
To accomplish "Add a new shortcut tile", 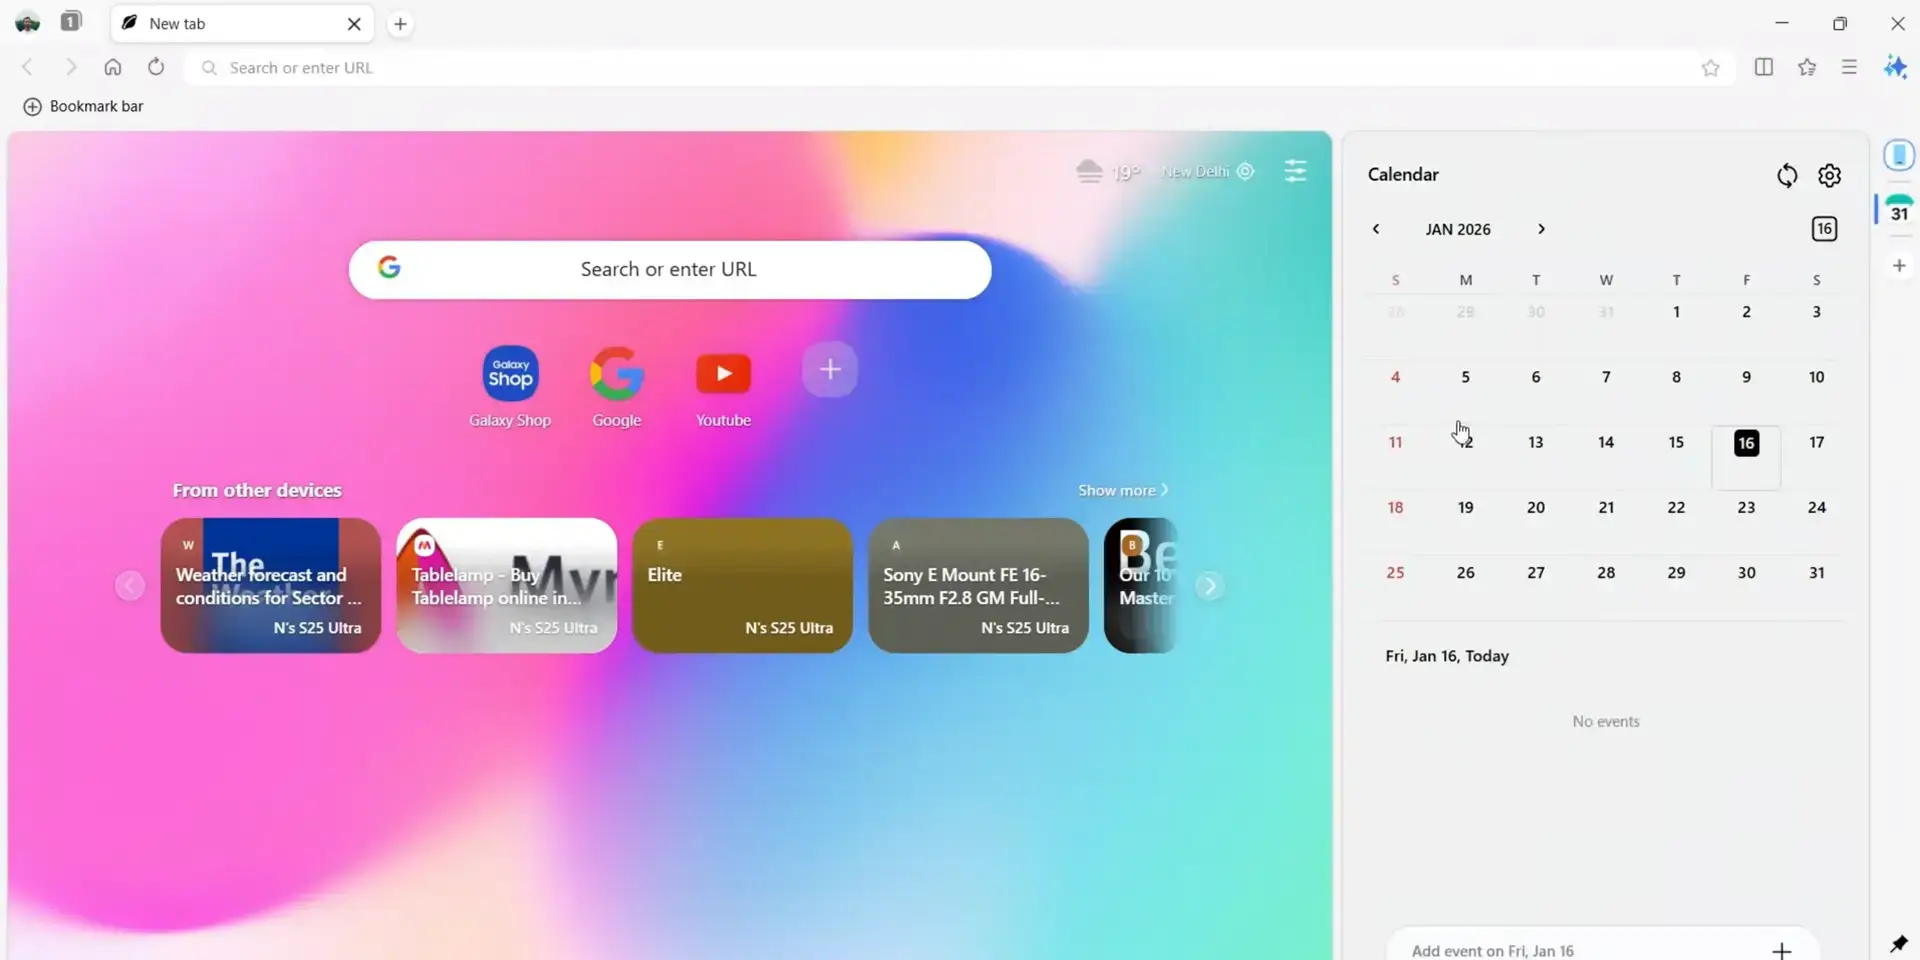I will pyautogui.click(x=829, y=369).
